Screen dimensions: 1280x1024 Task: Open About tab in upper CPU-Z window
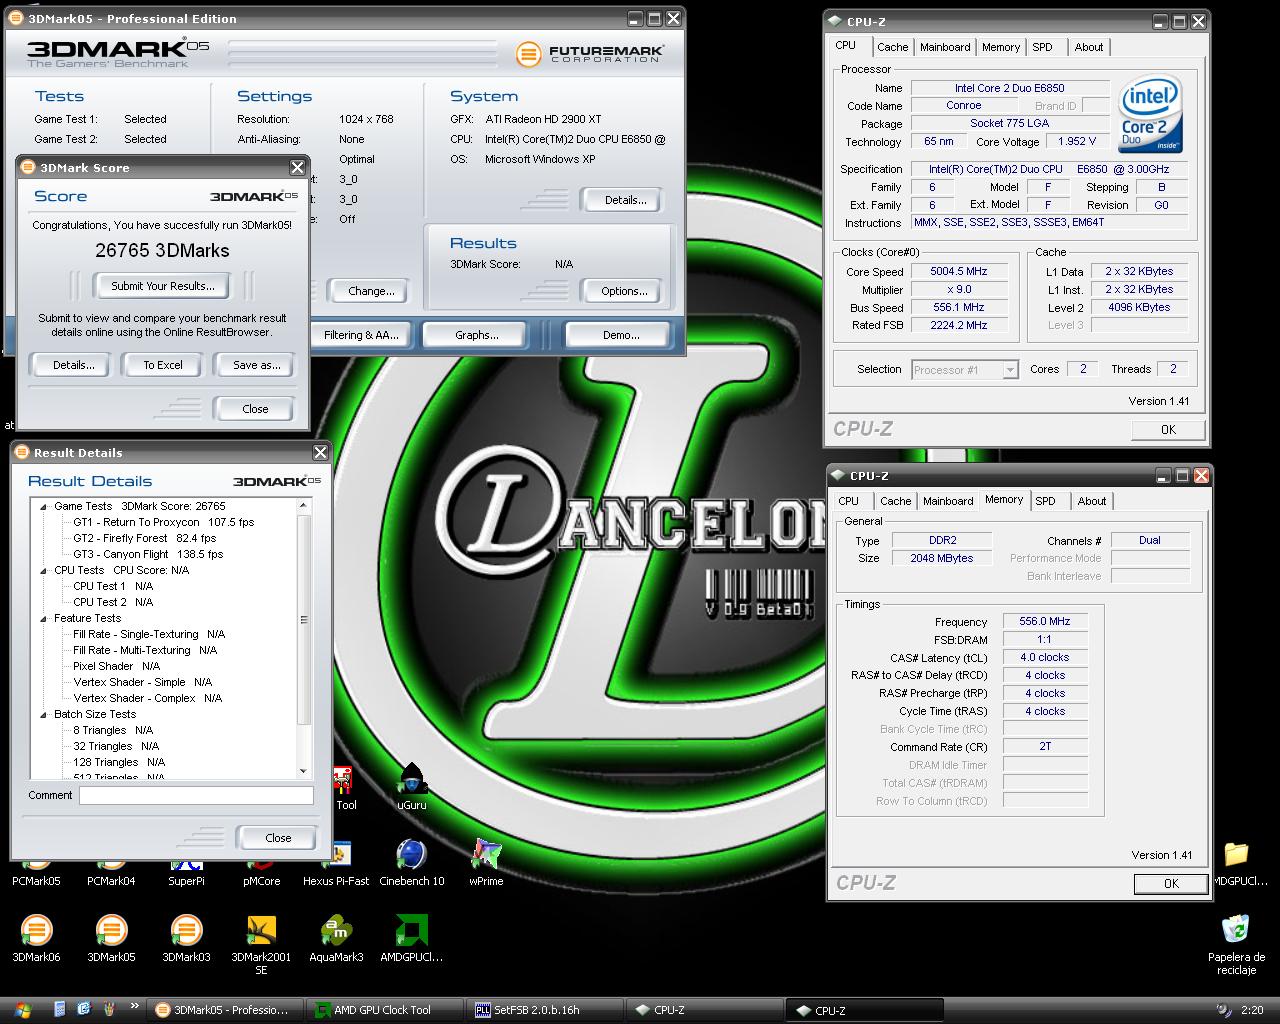[1089, 47]
